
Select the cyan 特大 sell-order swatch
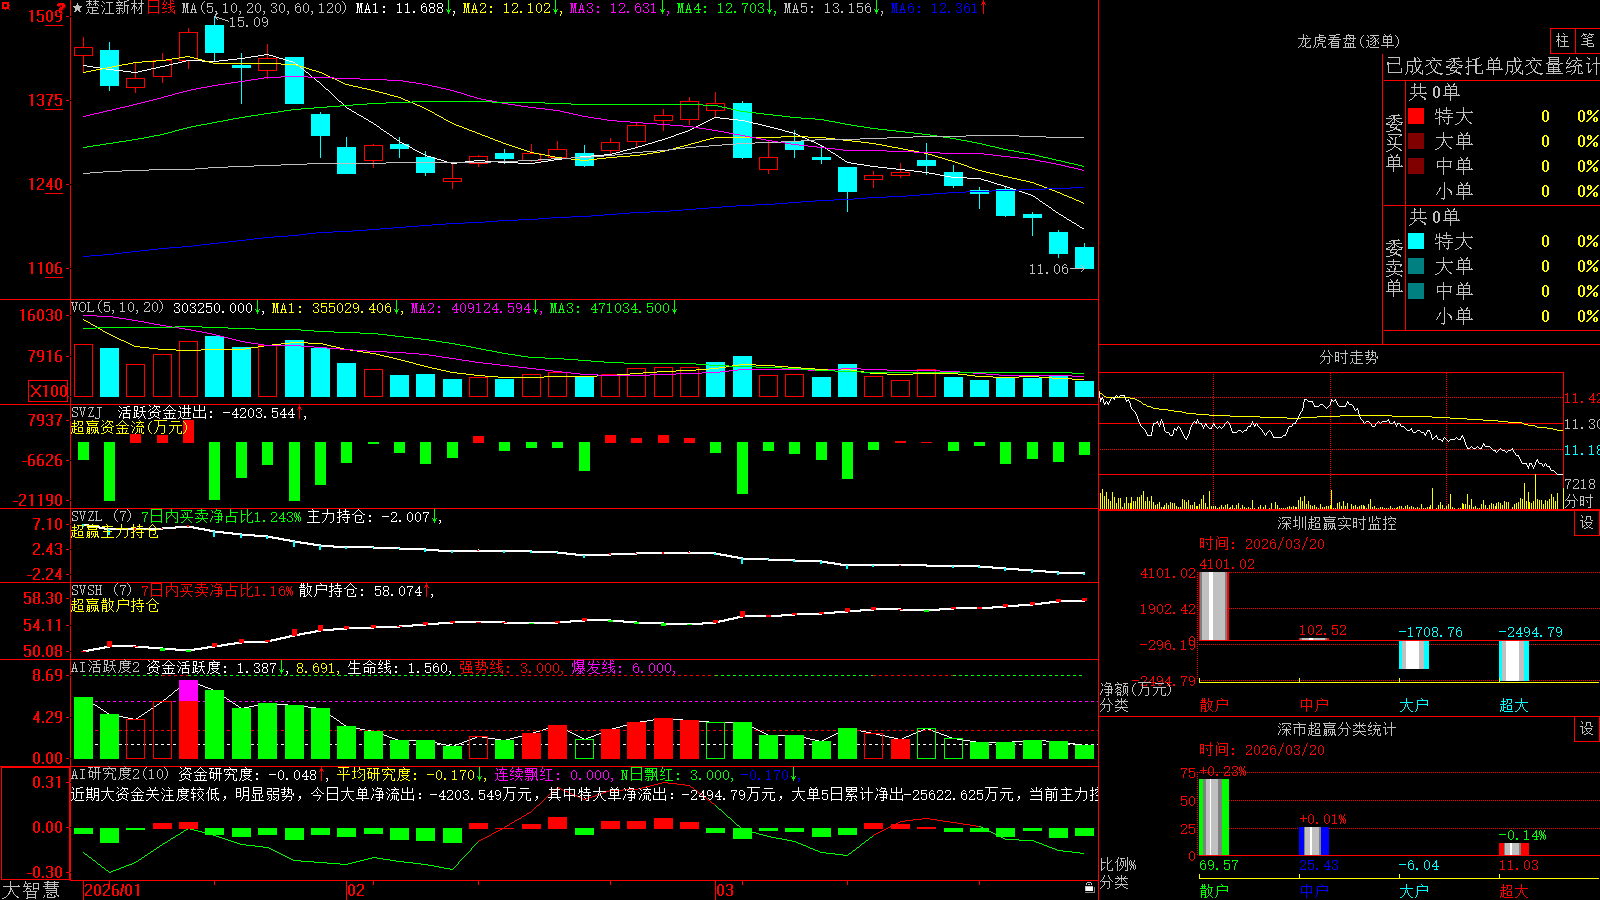pos(1416,241)
